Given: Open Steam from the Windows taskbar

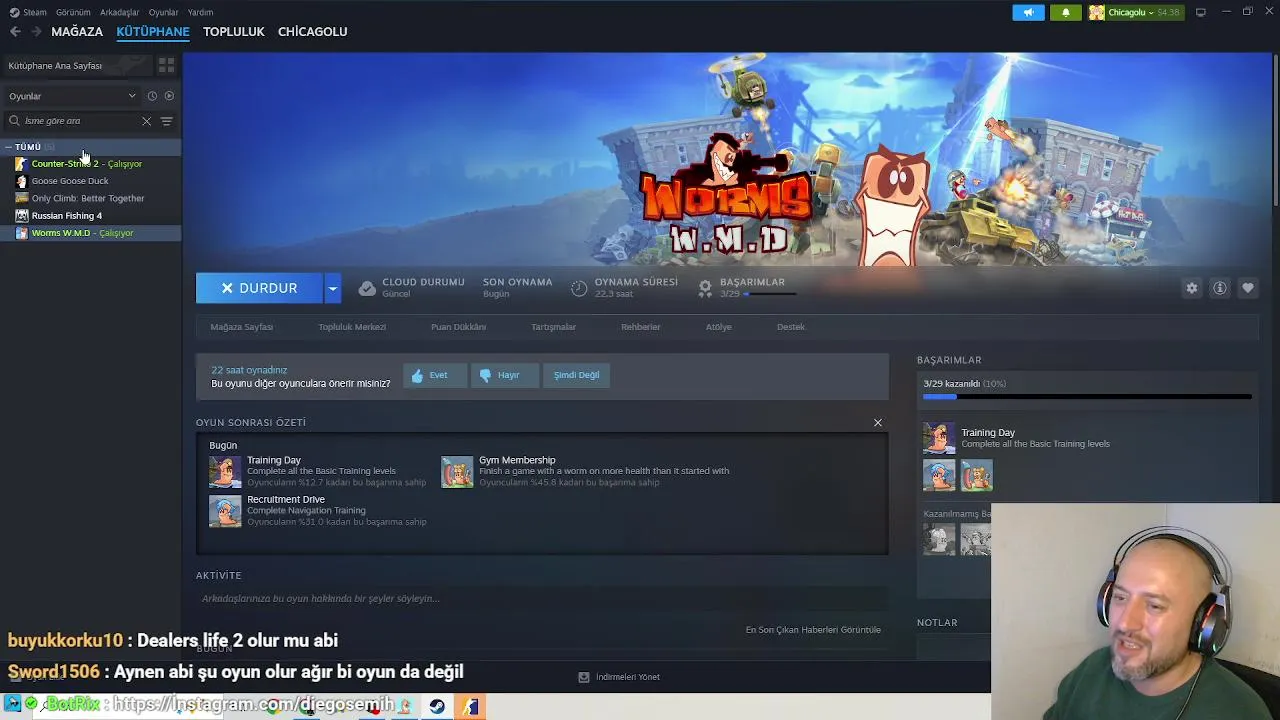Looking at the screenshot, I should point(437,706).
